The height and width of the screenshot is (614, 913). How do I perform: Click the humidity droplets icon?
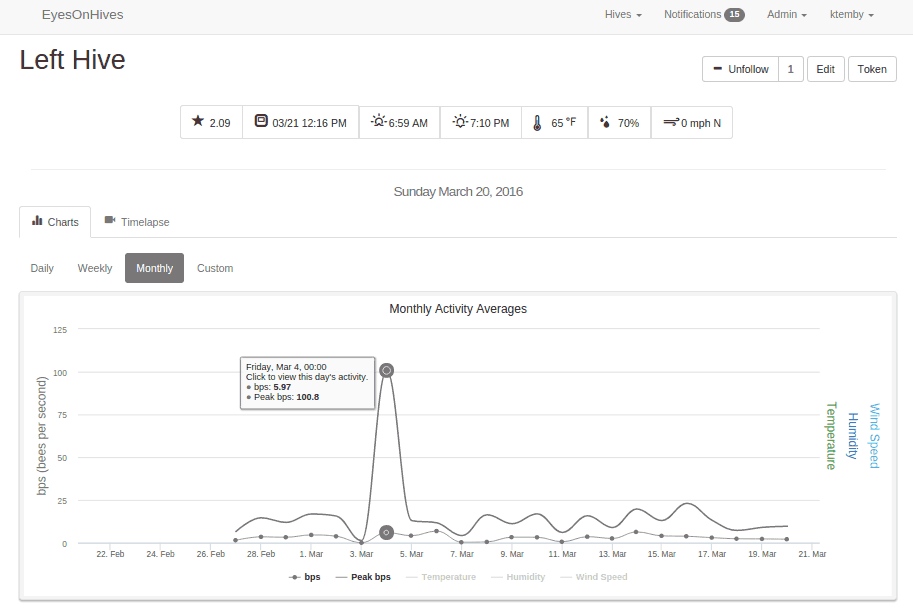coord(605,121)
